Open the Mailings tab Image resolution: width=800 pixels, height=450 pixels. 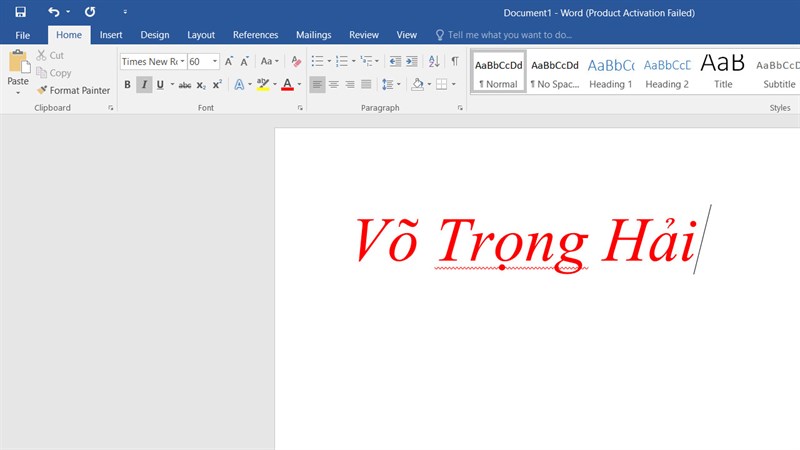(x=313, y=35)
